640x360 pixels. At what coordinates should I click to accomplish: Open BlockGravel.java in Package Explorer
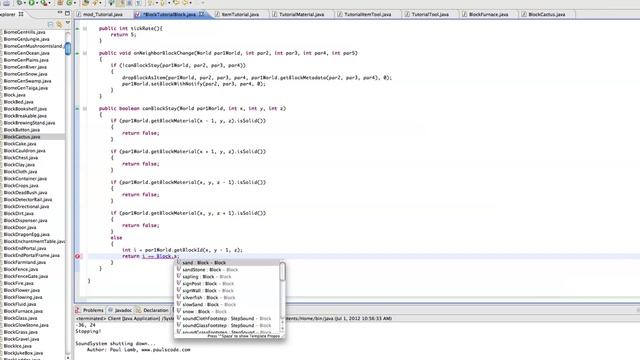click(x=22, y=339)
